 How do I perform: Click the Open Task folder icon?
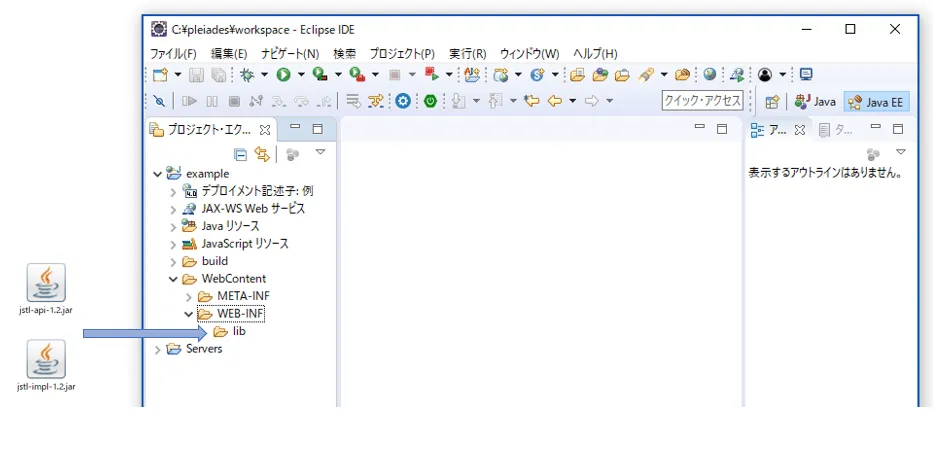click(x=577, y=75)
